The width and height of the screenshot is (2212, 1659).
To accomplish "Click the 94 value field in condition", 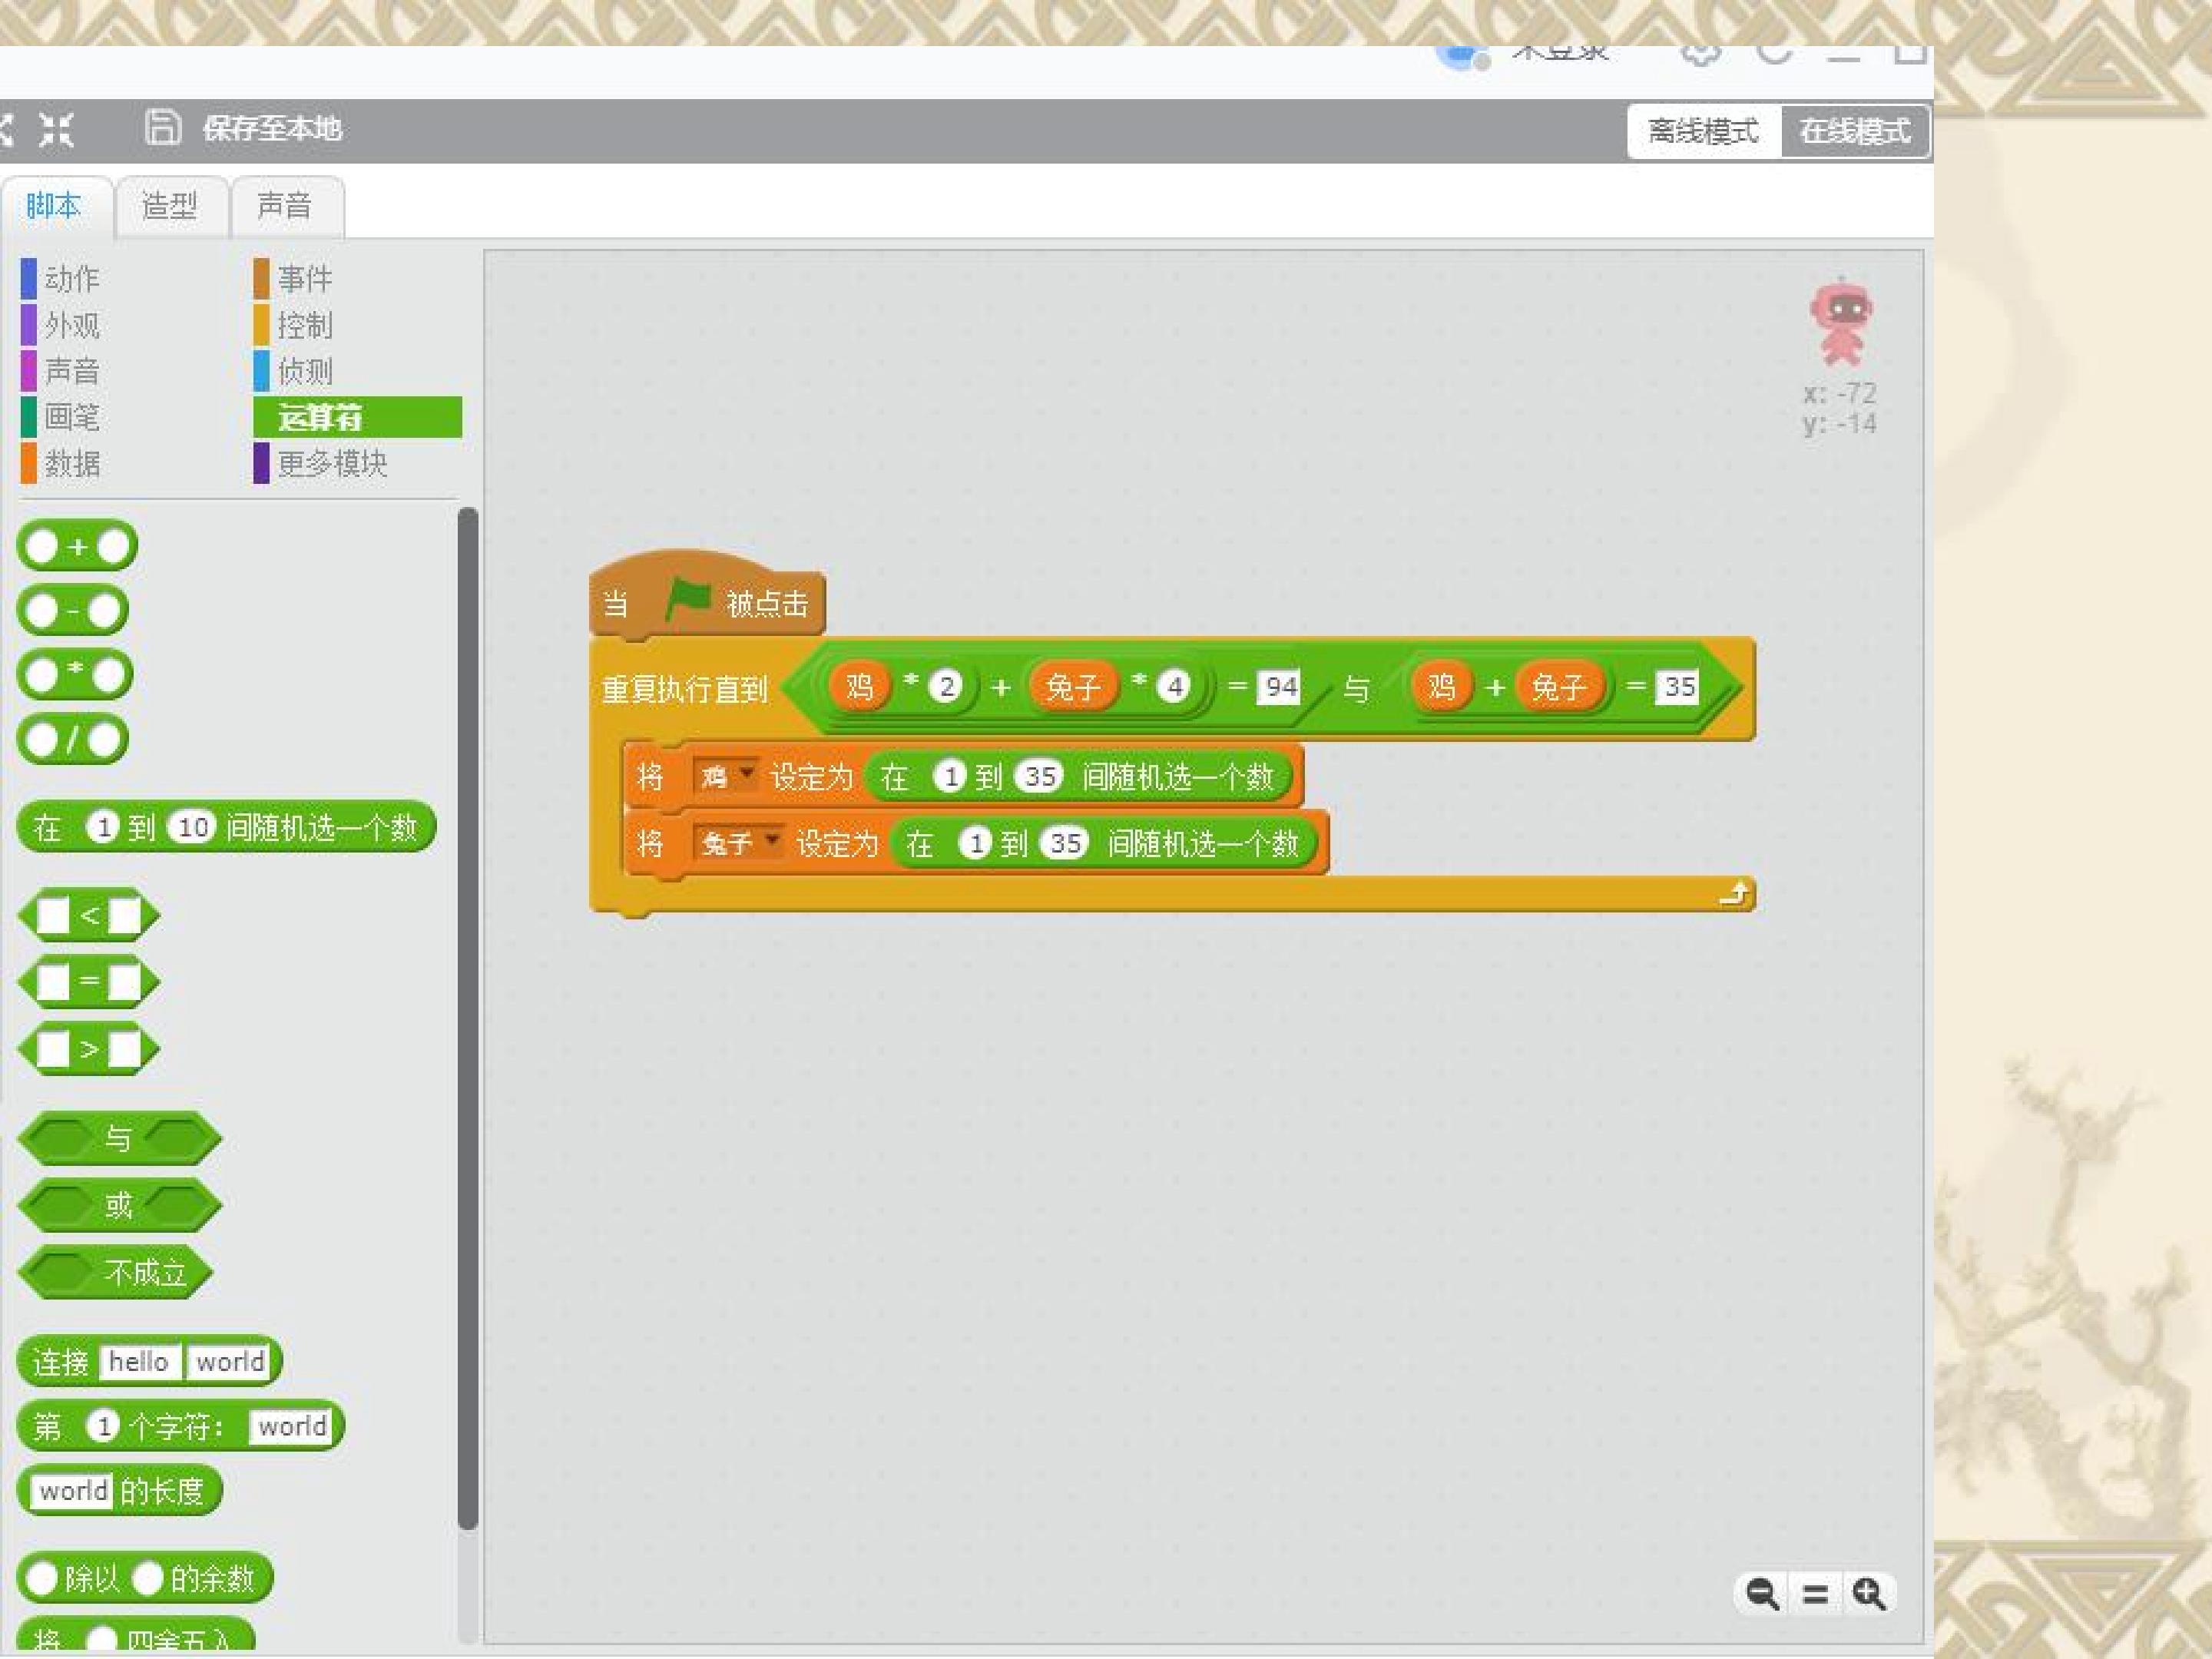I will pos(1279,687).
